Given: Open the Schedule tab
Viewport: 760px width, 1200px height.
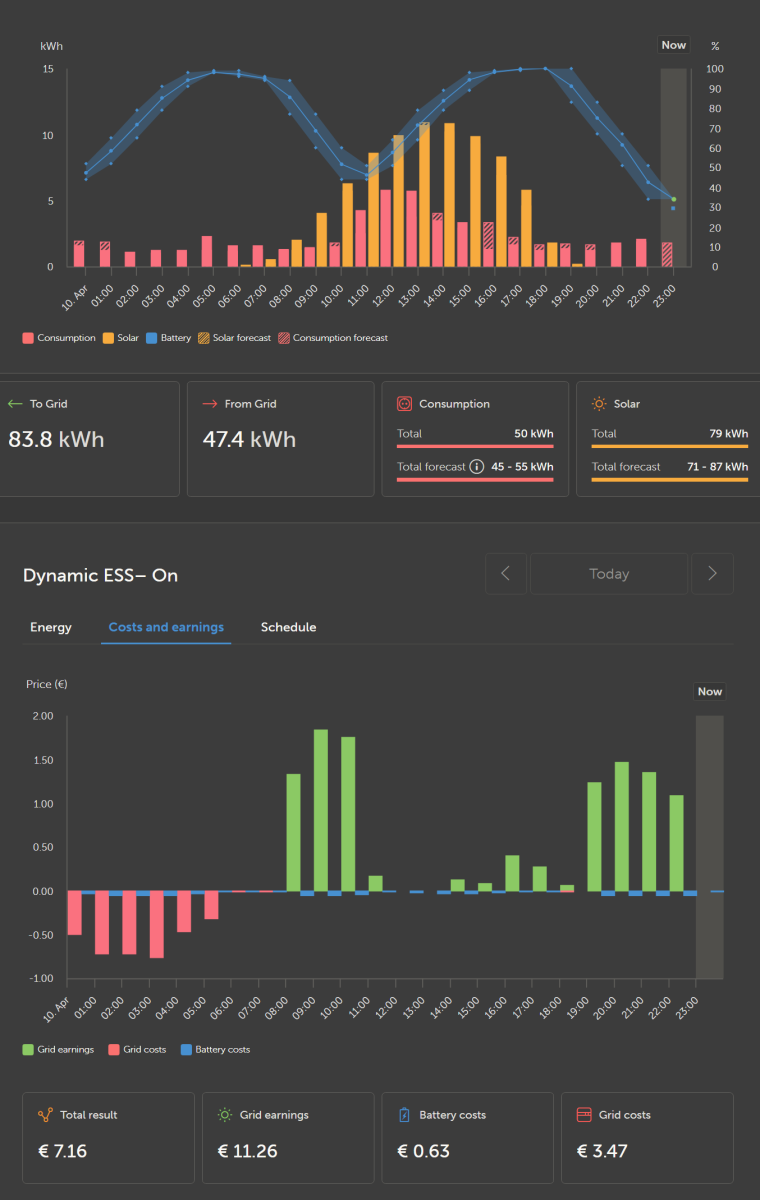Looking at the screenshot, I should click(x=288, y=627).
